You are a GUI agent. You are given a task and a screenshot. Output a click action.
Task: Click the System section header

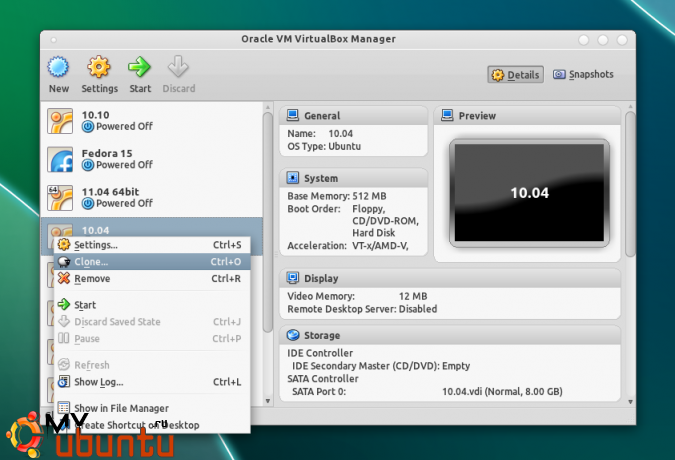point(353,178)
